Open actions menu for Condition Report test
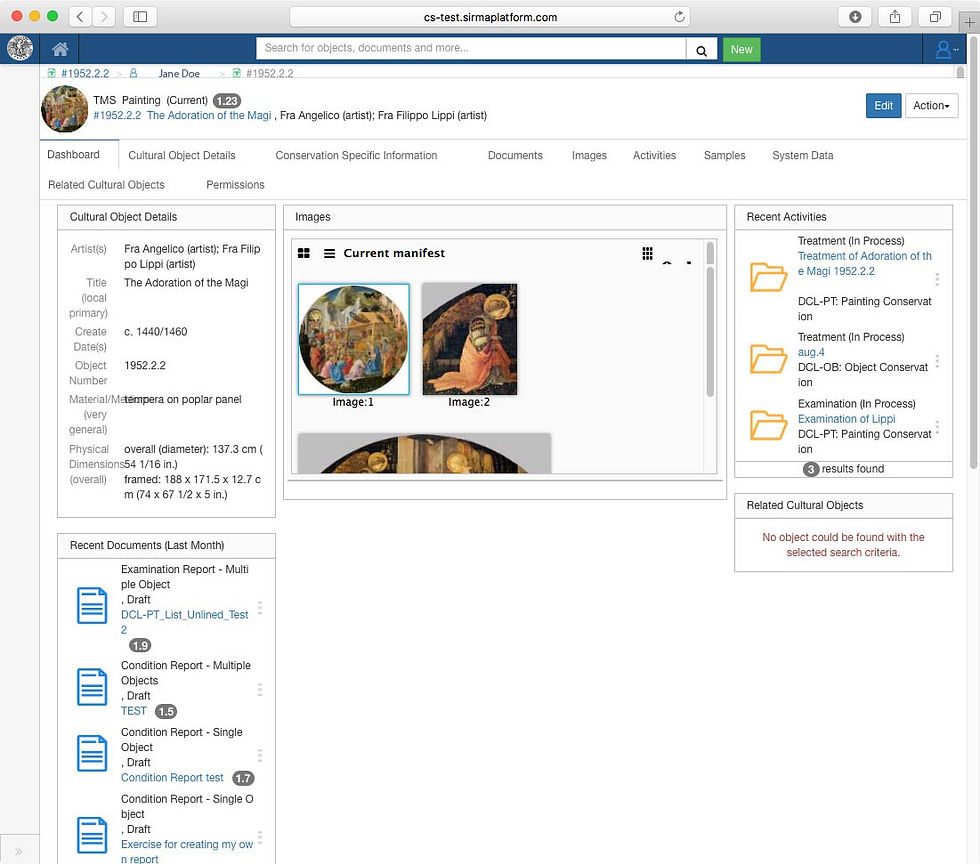This screenshot has height=864, width=980. [259, 755]
